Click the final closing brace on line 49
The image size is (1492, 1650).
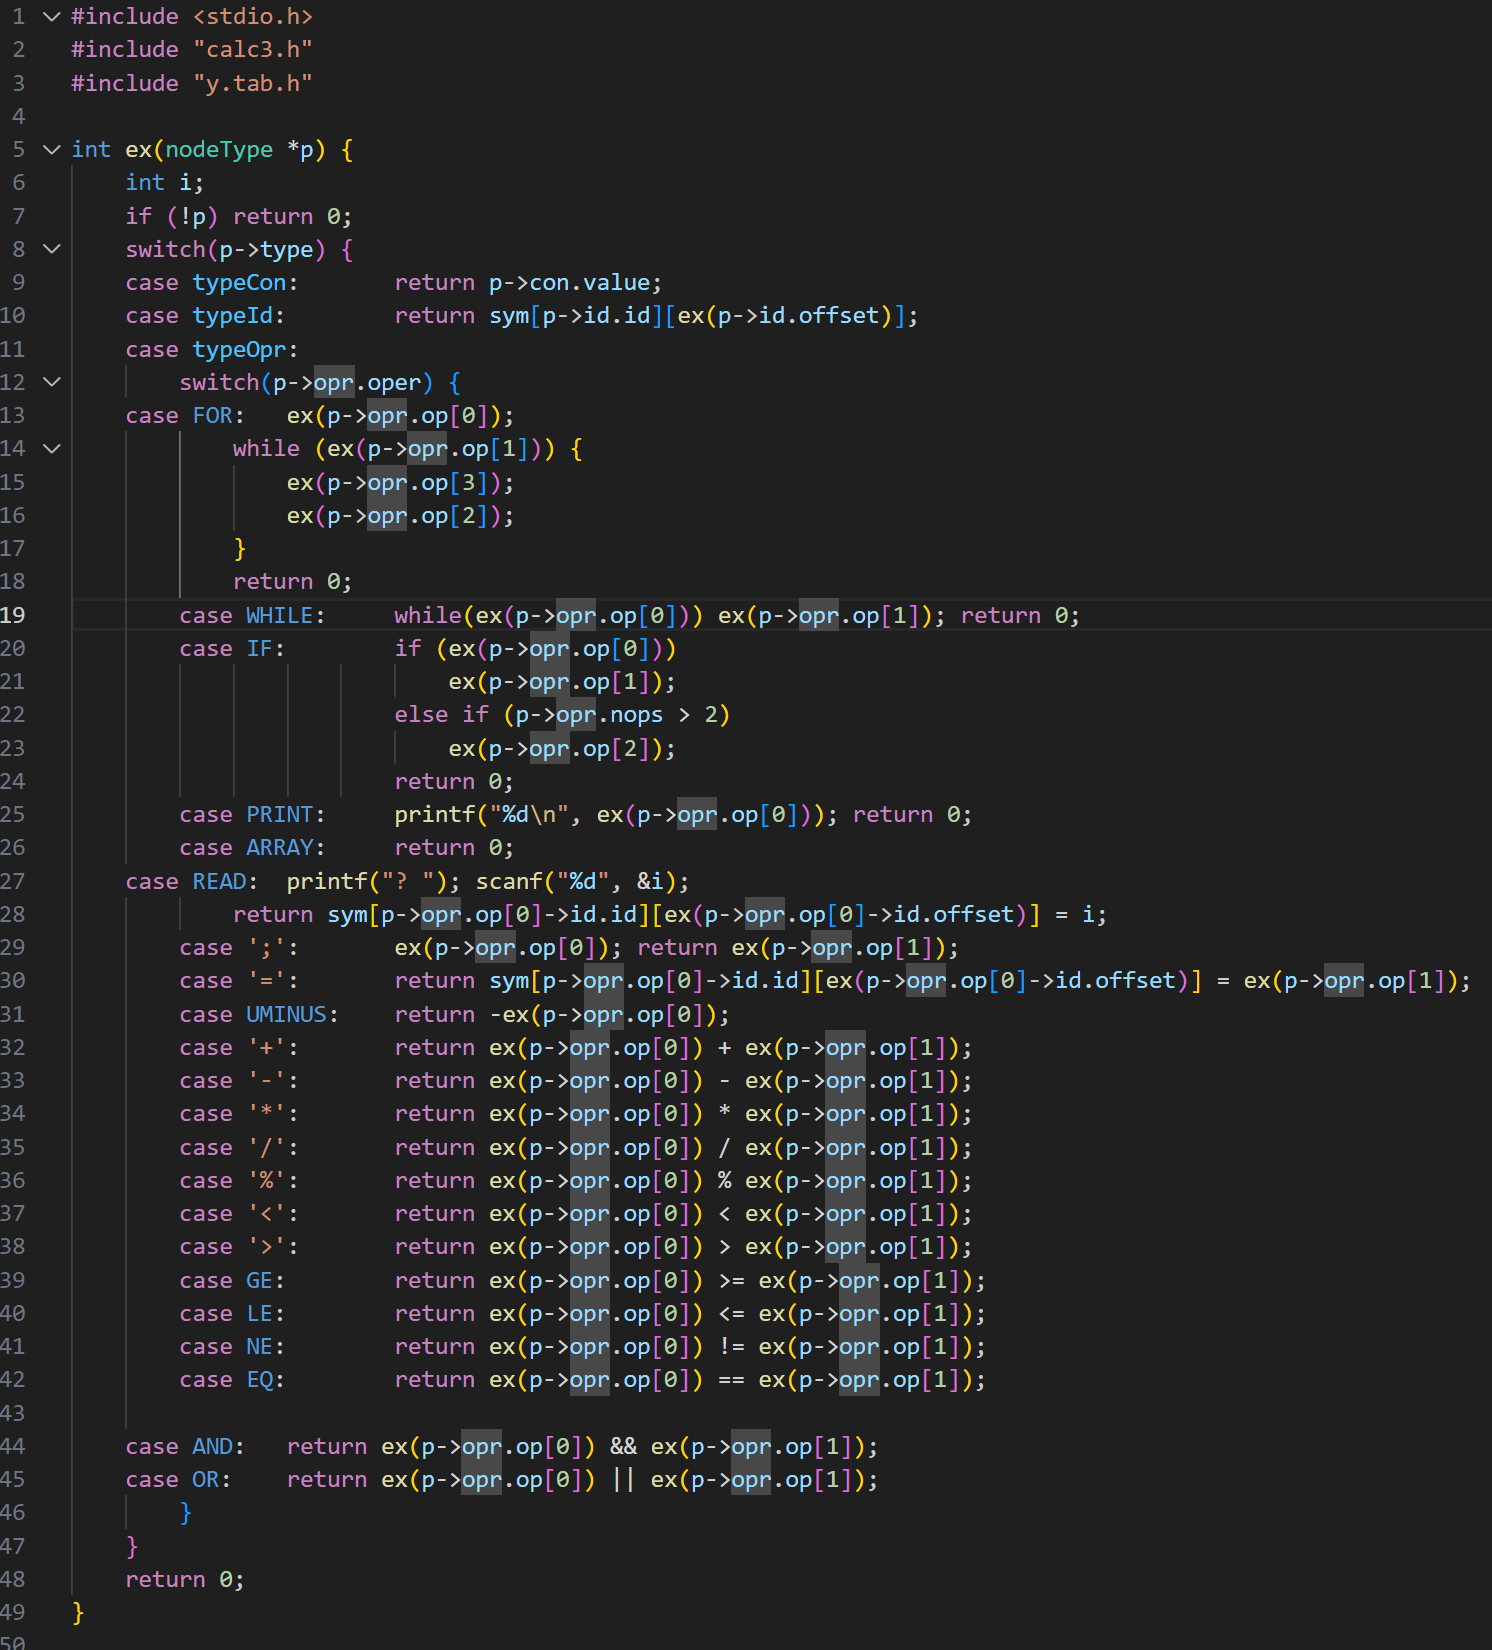tap(78, 1612)
